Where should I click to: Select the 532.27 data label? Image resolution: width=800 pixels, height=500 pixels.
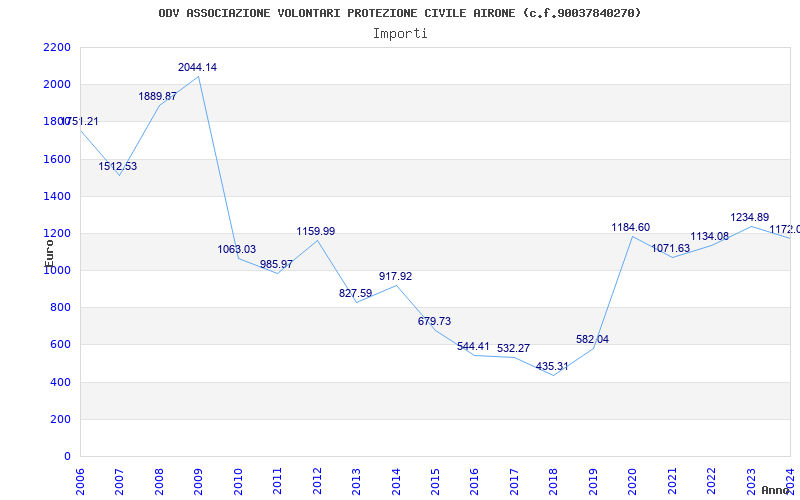(513, 348)
